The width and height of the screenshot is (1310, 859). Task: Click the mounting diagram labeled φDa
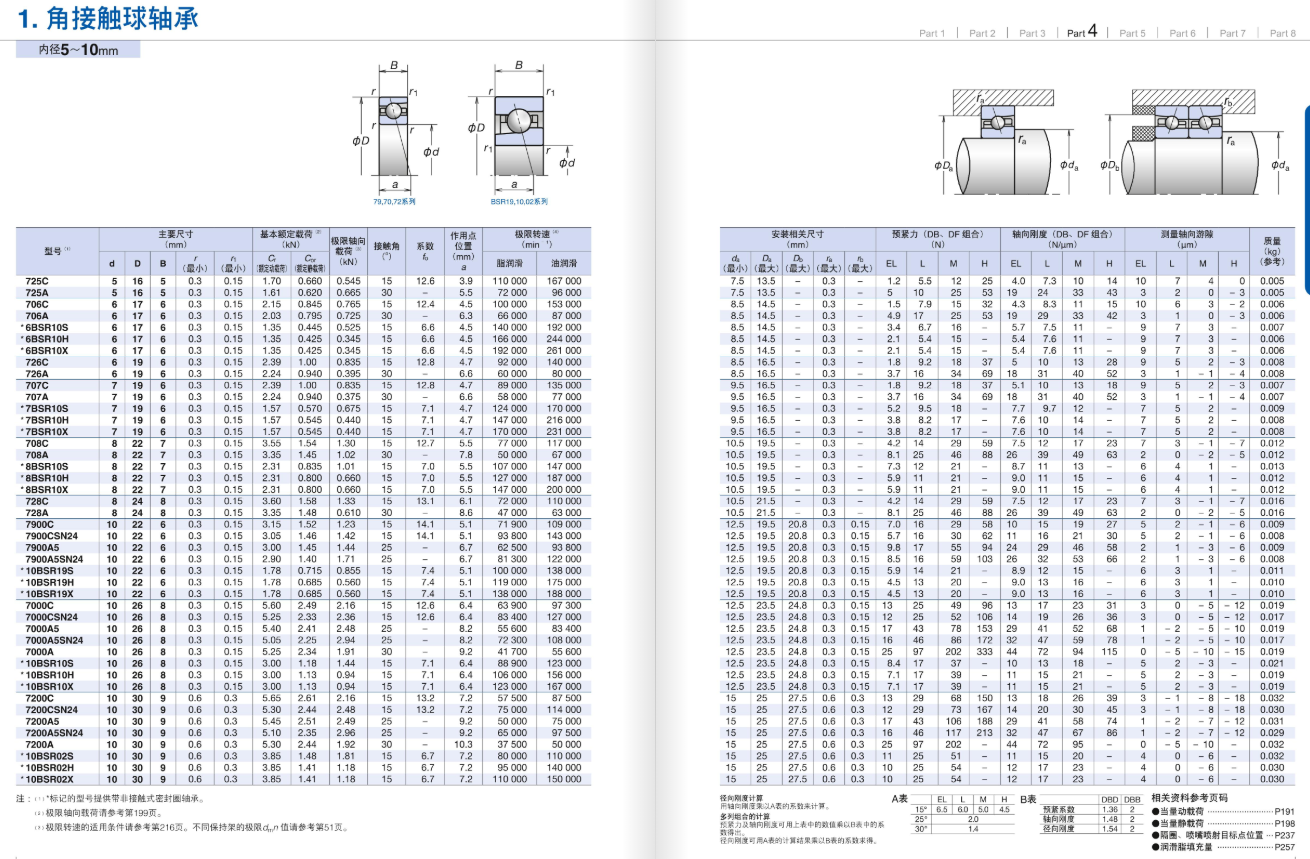coord(1008,142)
